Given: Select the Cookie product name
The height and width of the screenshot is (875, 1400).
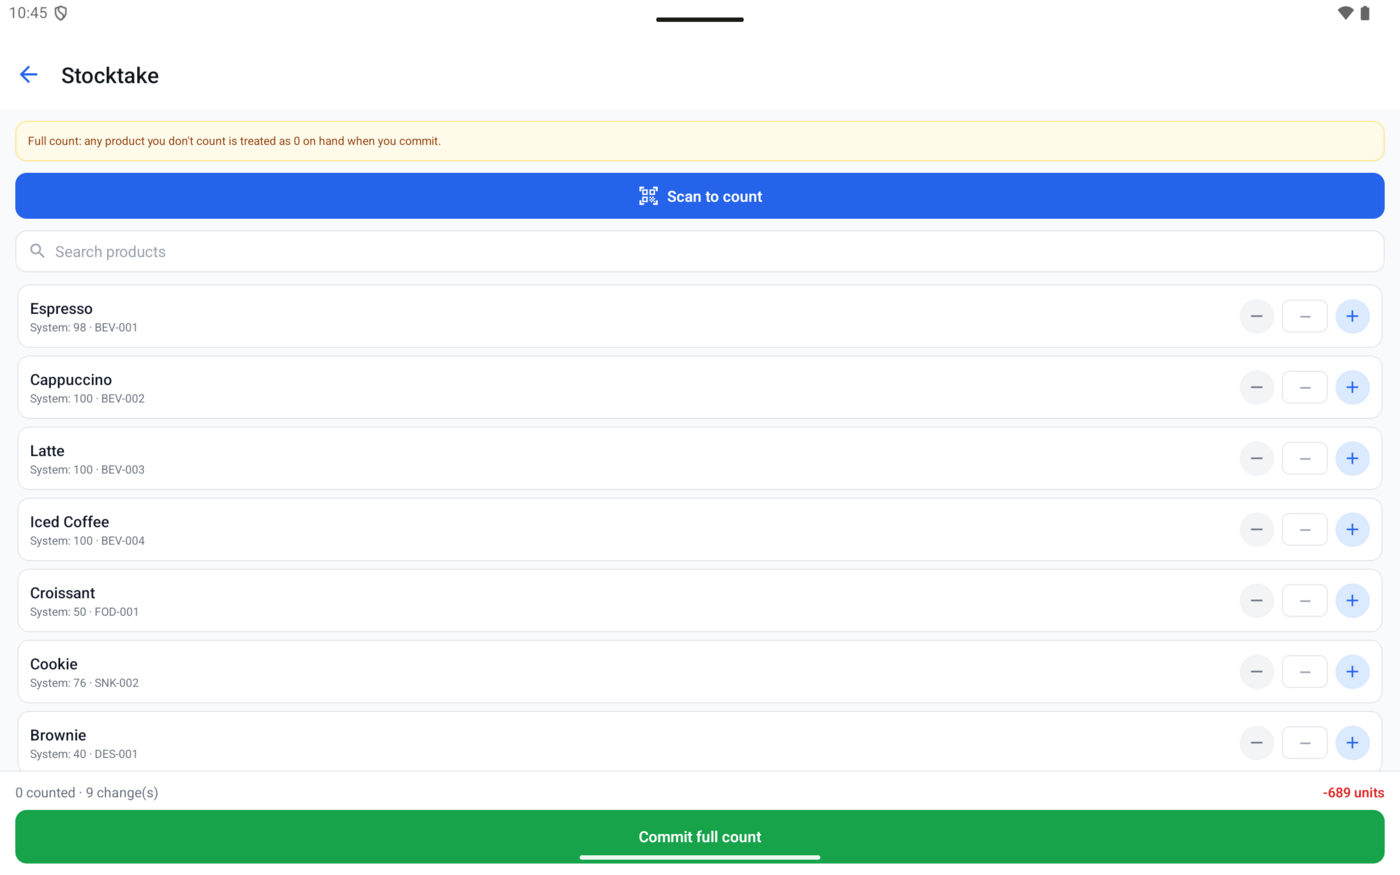Looking at the screenshot, I should click(x=54, y=664).
